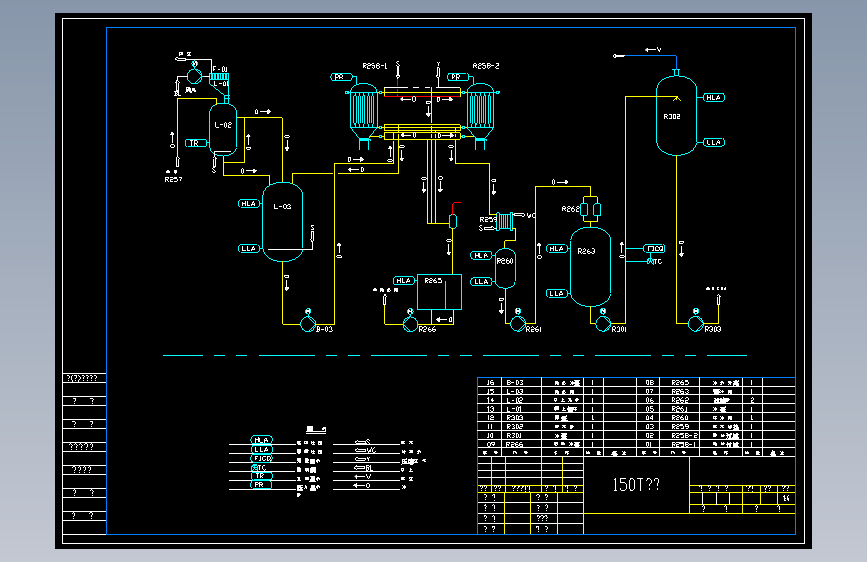Select the L-02 vessel symbol

pyautogui.click(x=223, y=130)
